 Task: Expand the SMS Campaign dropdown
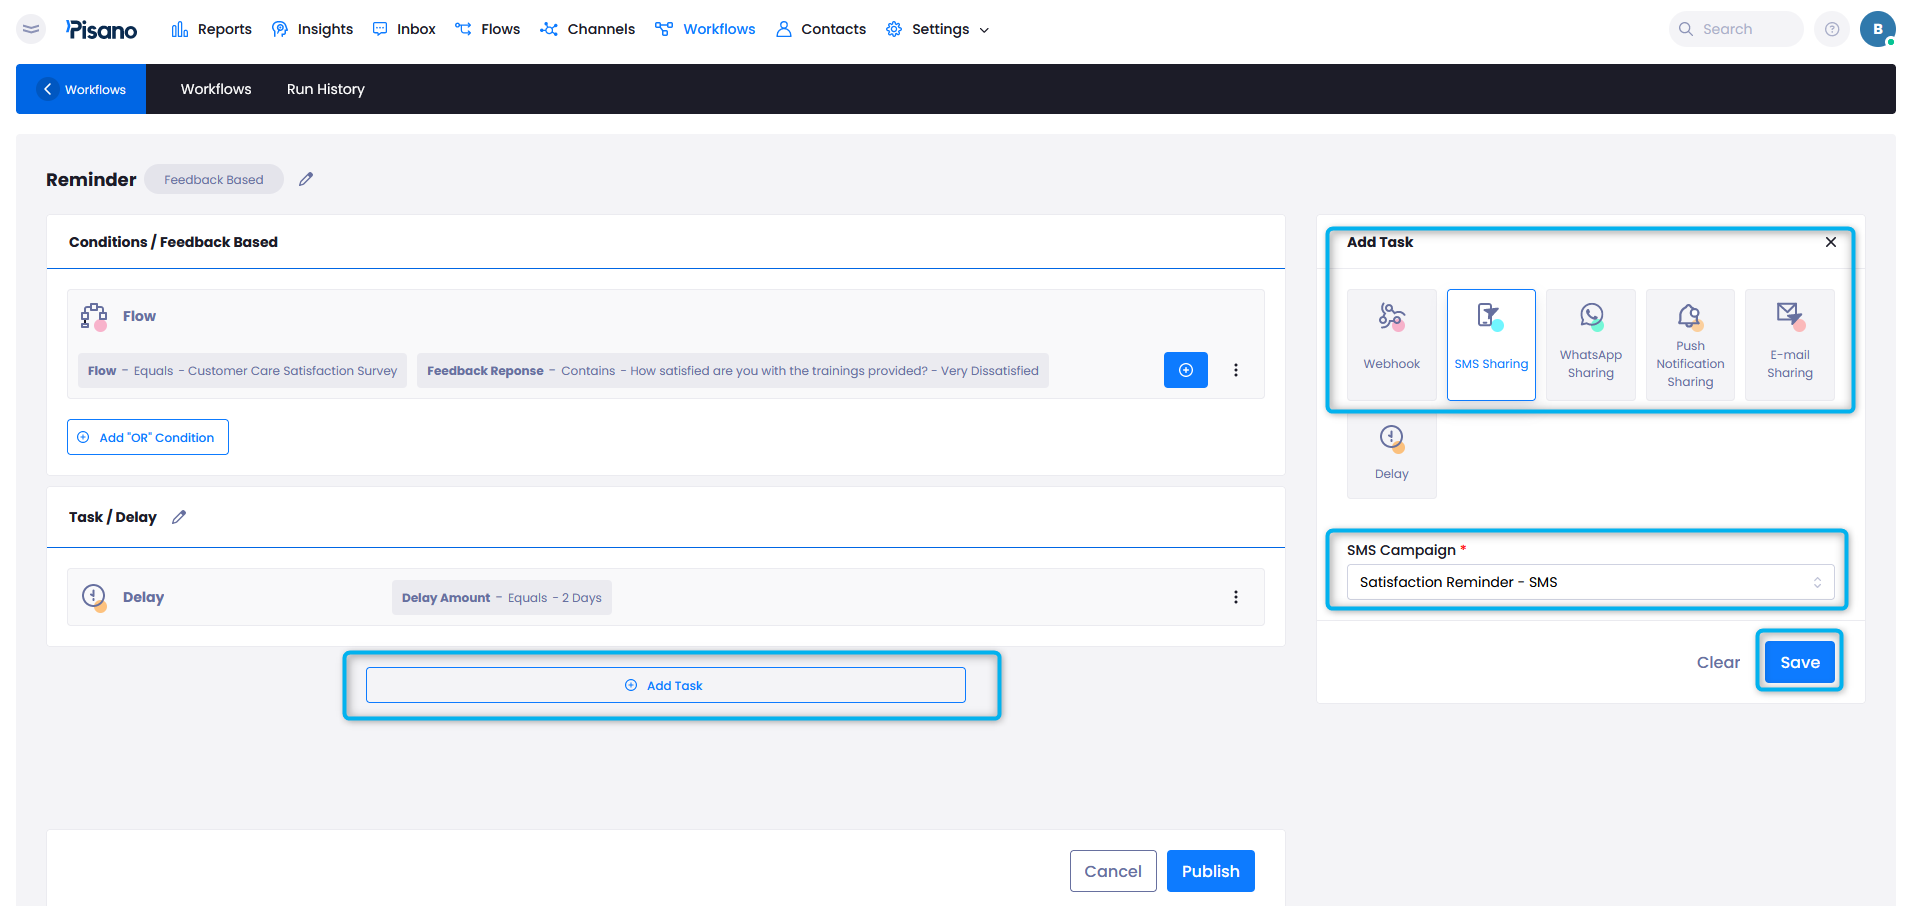[x=1589, y=582]
